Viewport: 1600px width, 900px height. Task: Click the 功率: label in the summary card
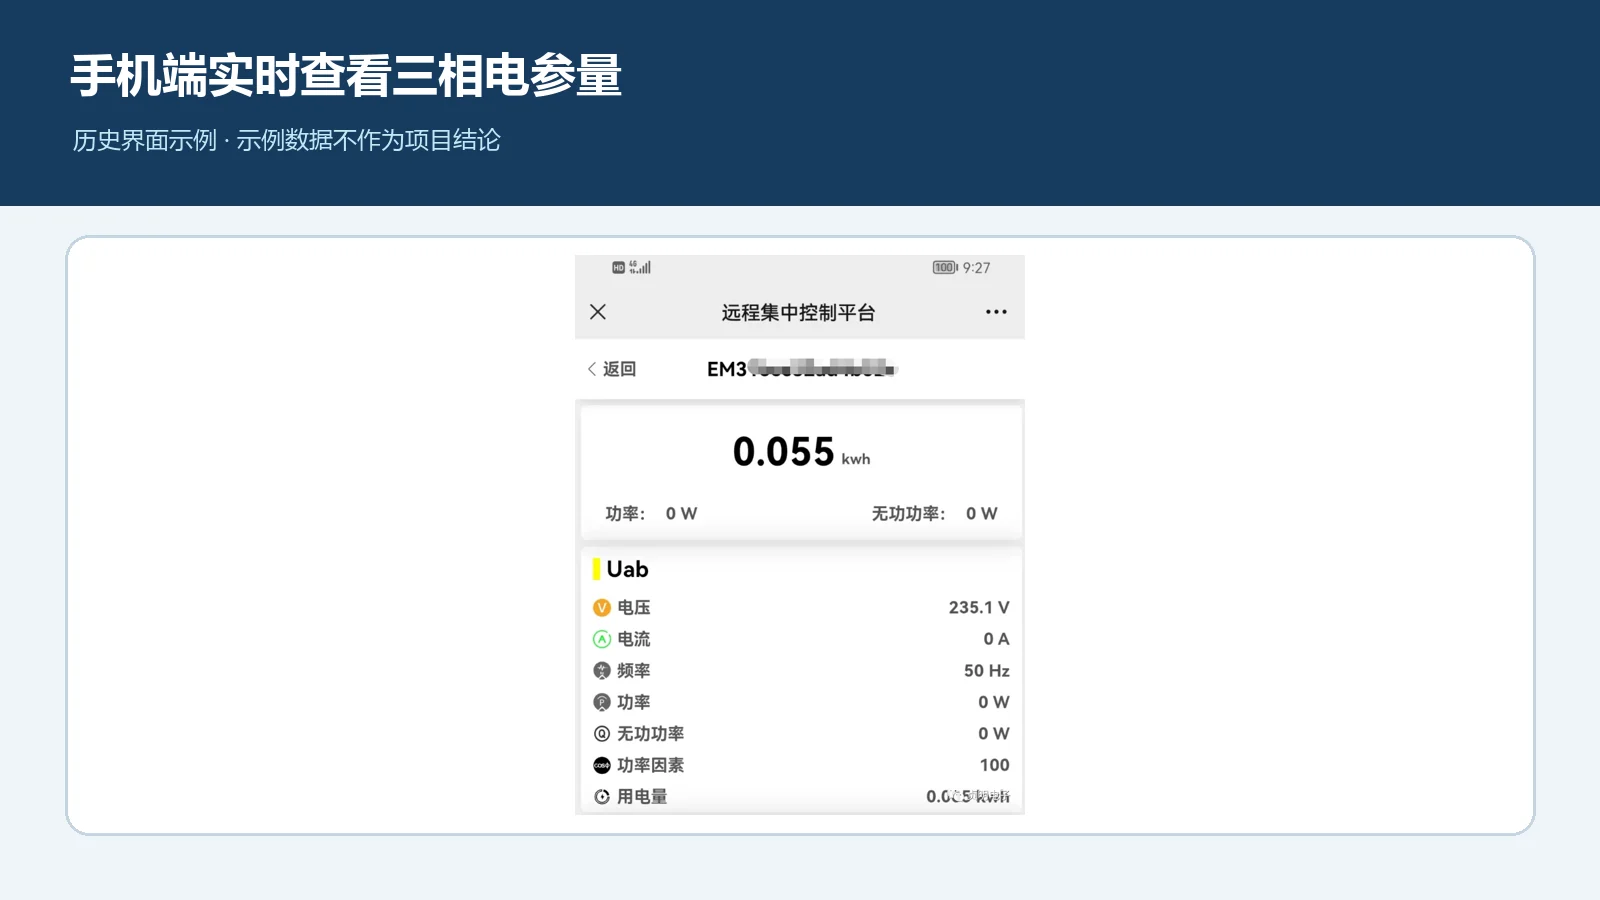point(625,514)
